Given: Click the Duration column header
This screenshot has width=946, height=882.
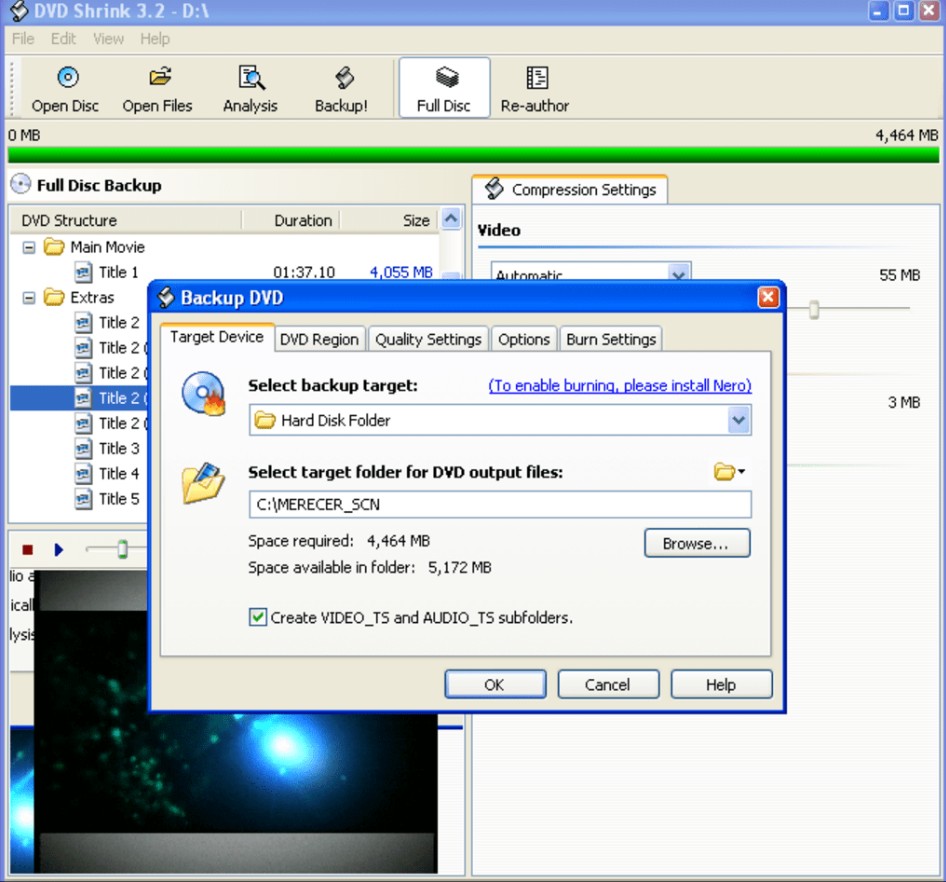Looking at the screenshot, I should [x=291, y=220].
